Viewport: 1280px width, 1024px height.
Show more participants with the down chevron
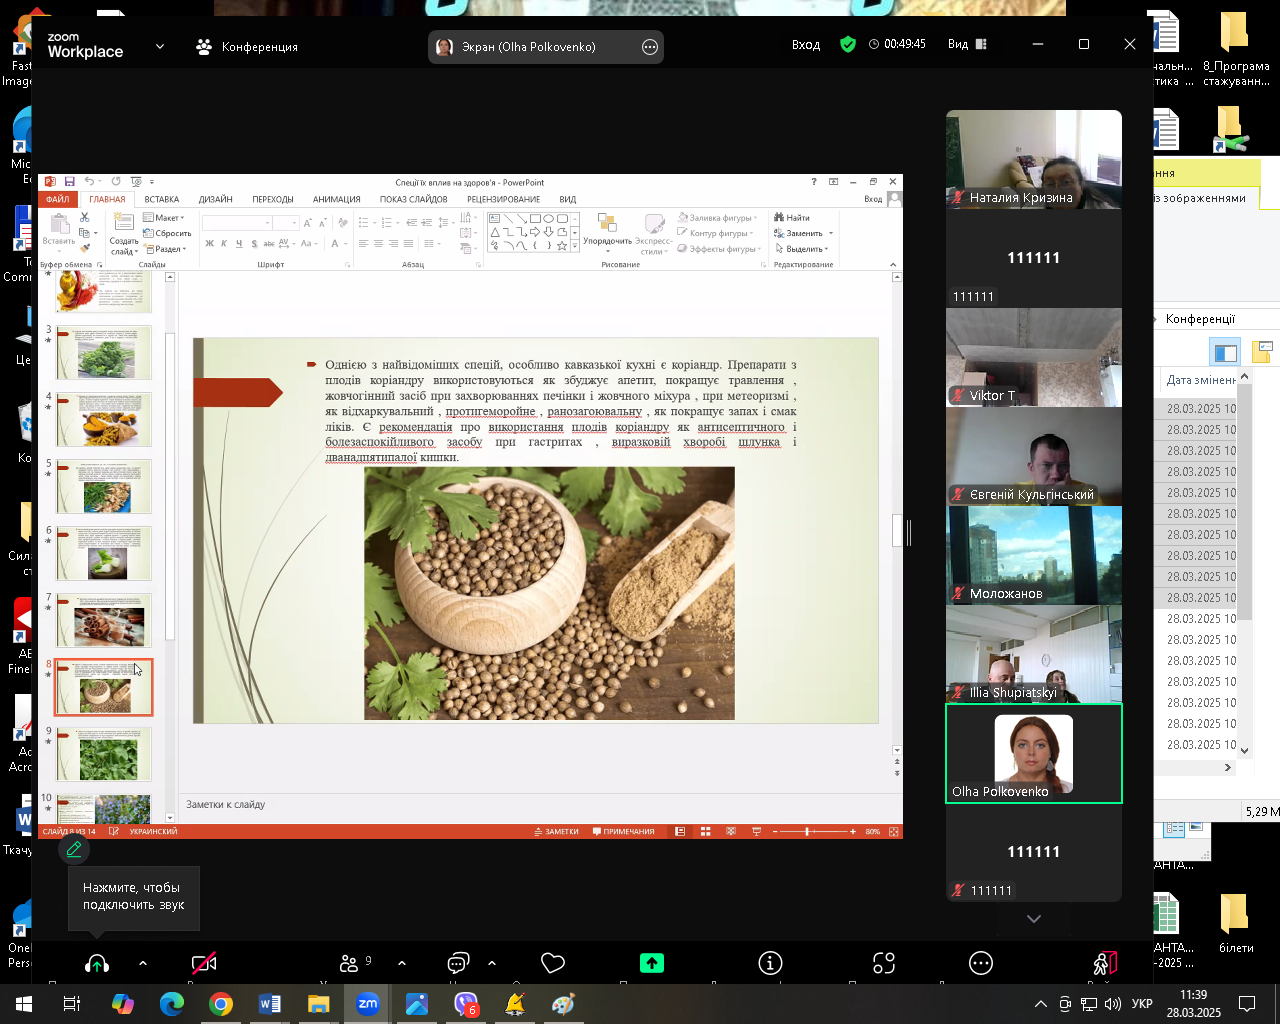pos(1034,918)
